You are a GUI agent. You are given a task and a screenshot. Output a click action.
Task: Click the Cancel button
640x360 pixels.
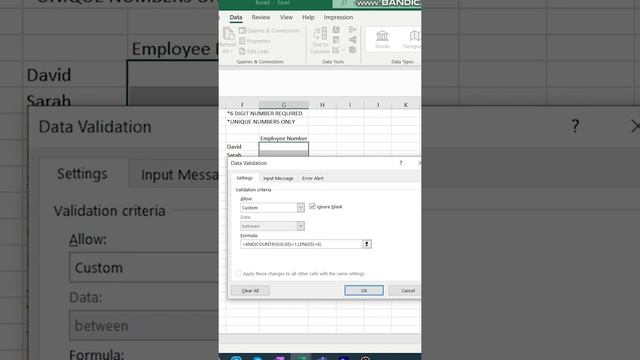[405, 291]
